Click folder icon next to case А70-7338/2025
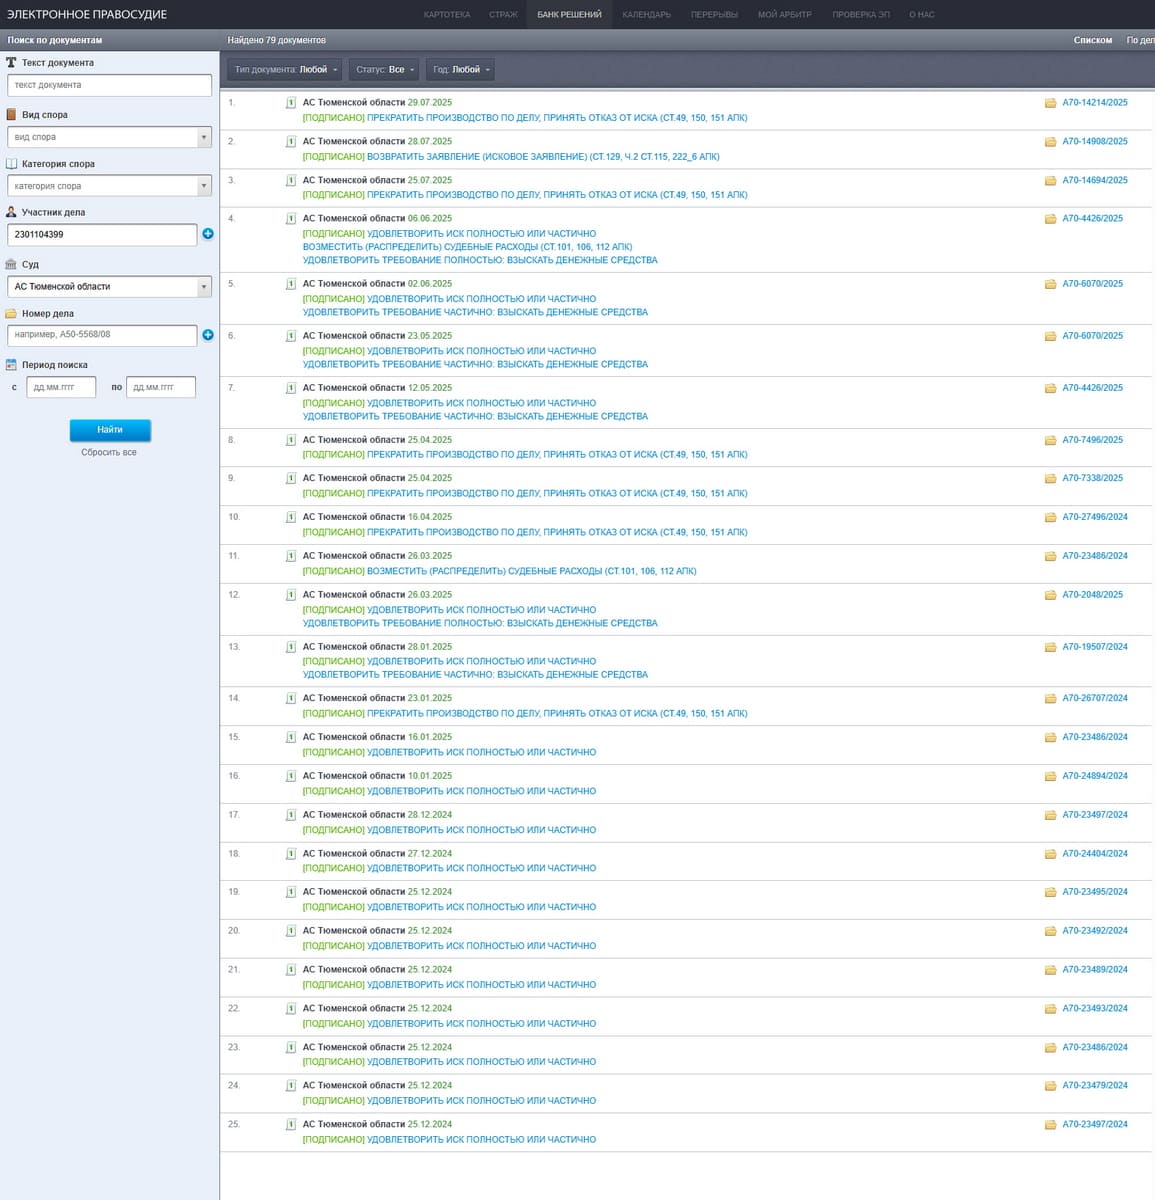1155x1200 pixels. coord(1050,479)
